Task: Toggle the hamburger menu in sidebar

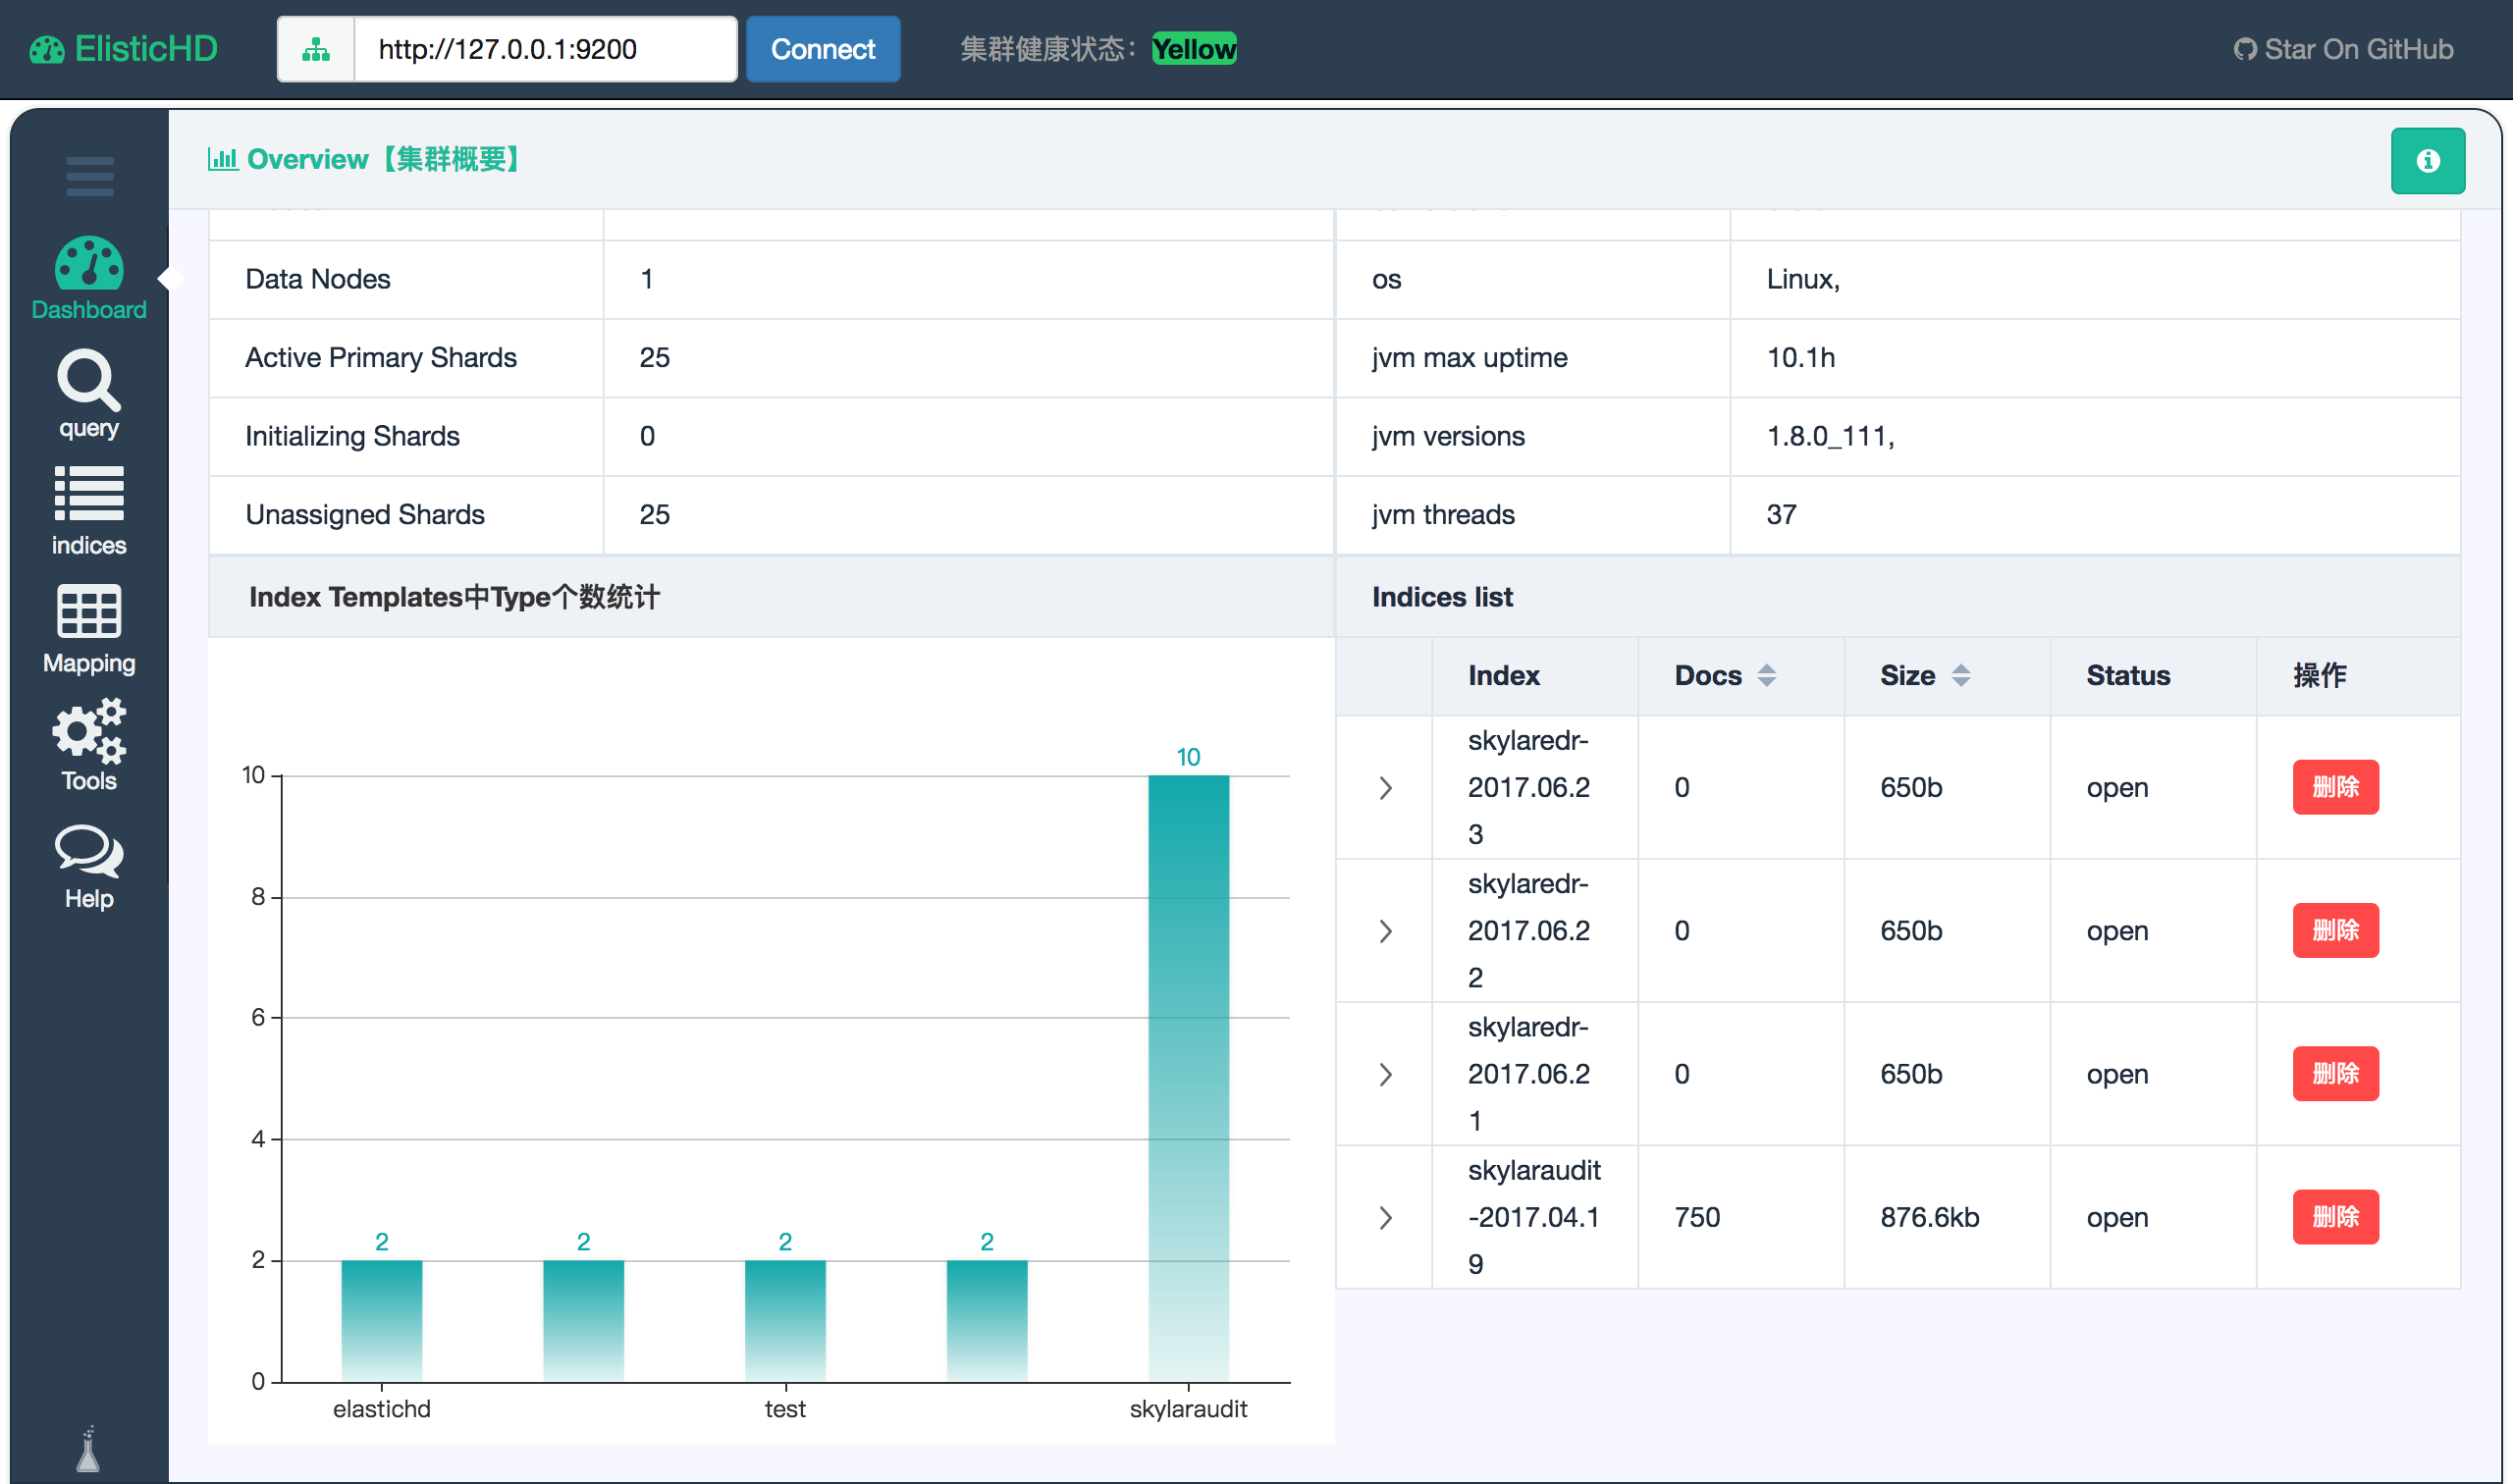Action: point(90,176)
